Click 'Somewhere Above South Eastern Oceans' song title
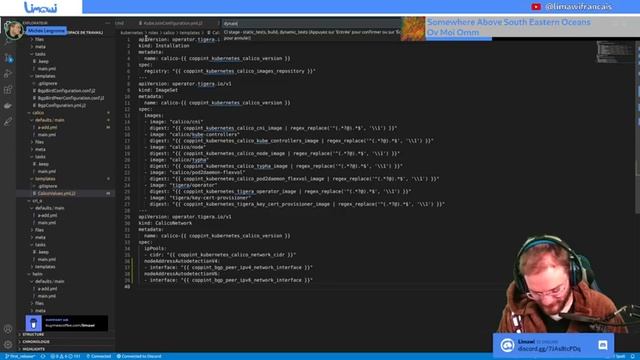 pyautogui.click(x=509, y=22)
